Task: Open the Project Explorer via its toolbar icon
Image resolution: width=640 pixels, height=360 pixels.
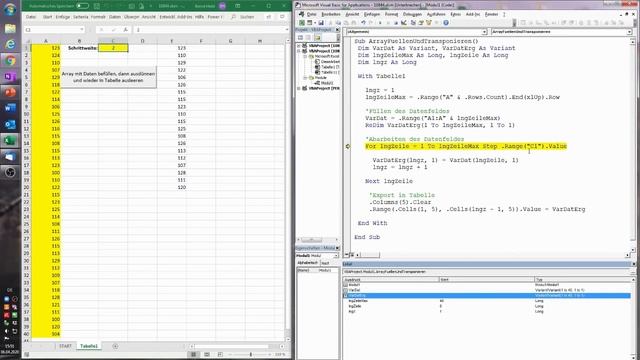Action: click(x=413, y=23)
